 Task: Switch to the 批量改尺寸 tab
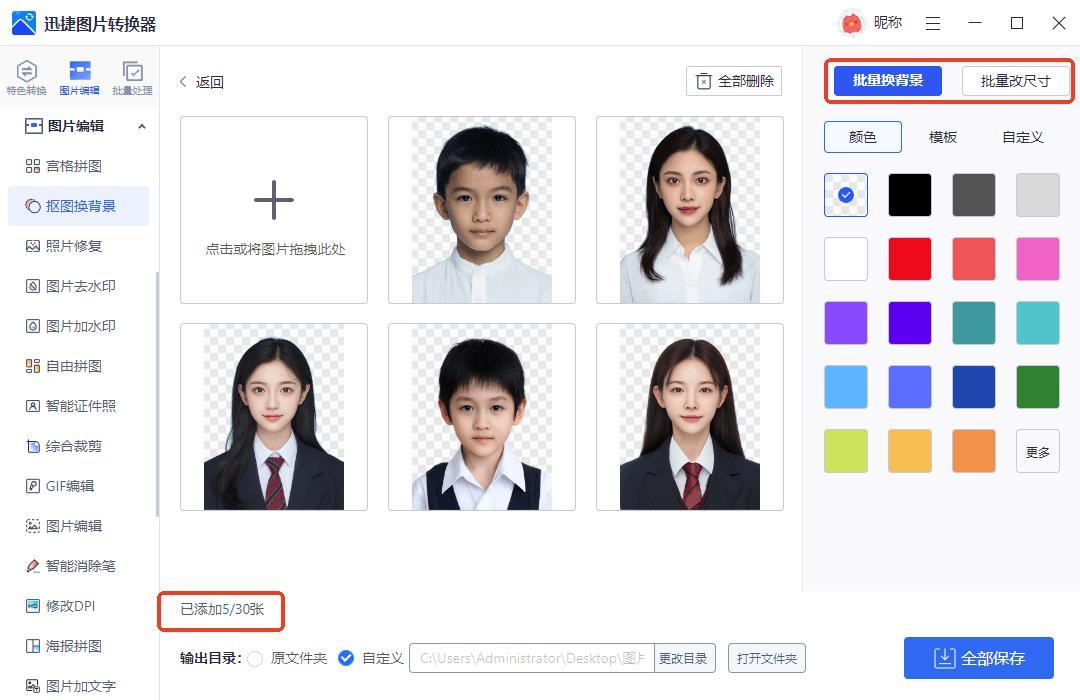(x=1015, y=81)
